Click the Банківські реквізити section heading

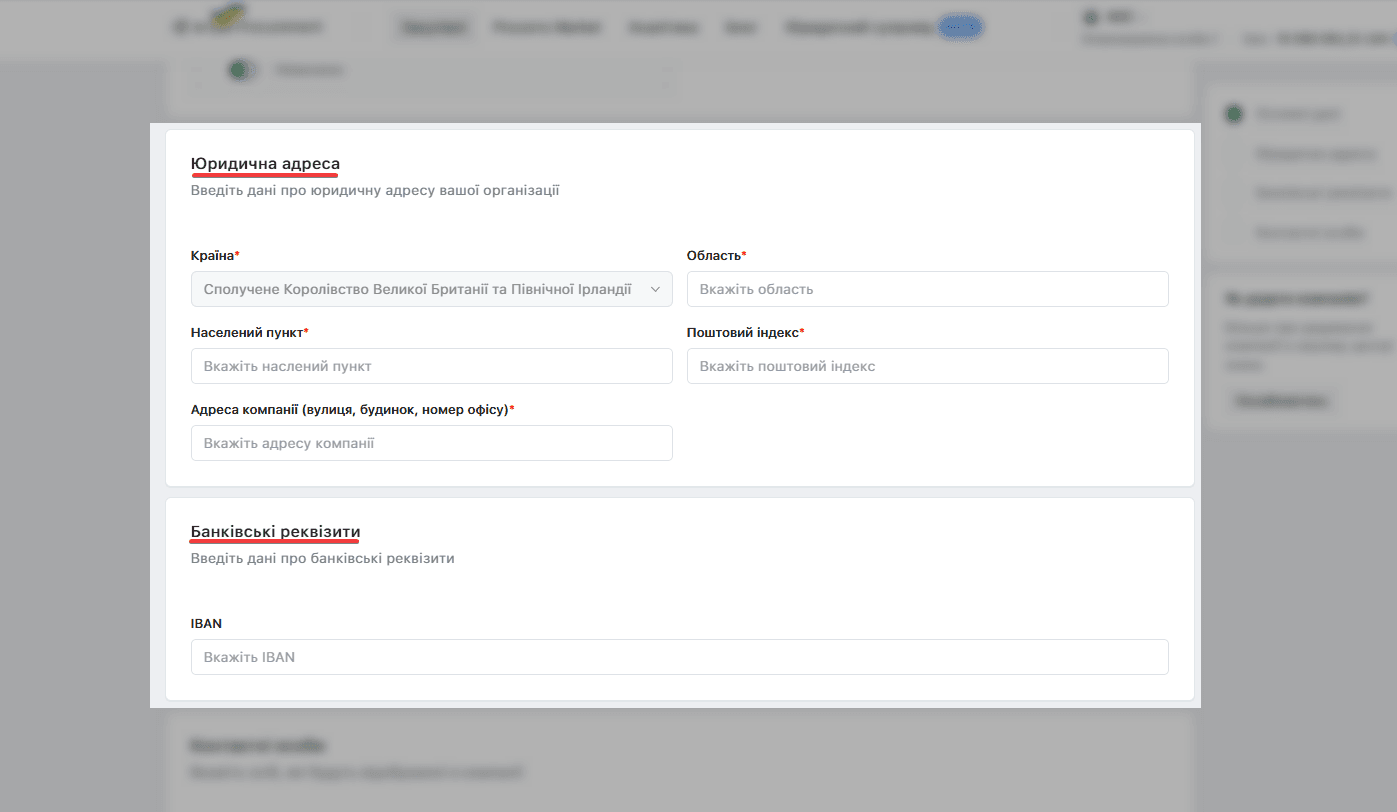click(275, 531)
